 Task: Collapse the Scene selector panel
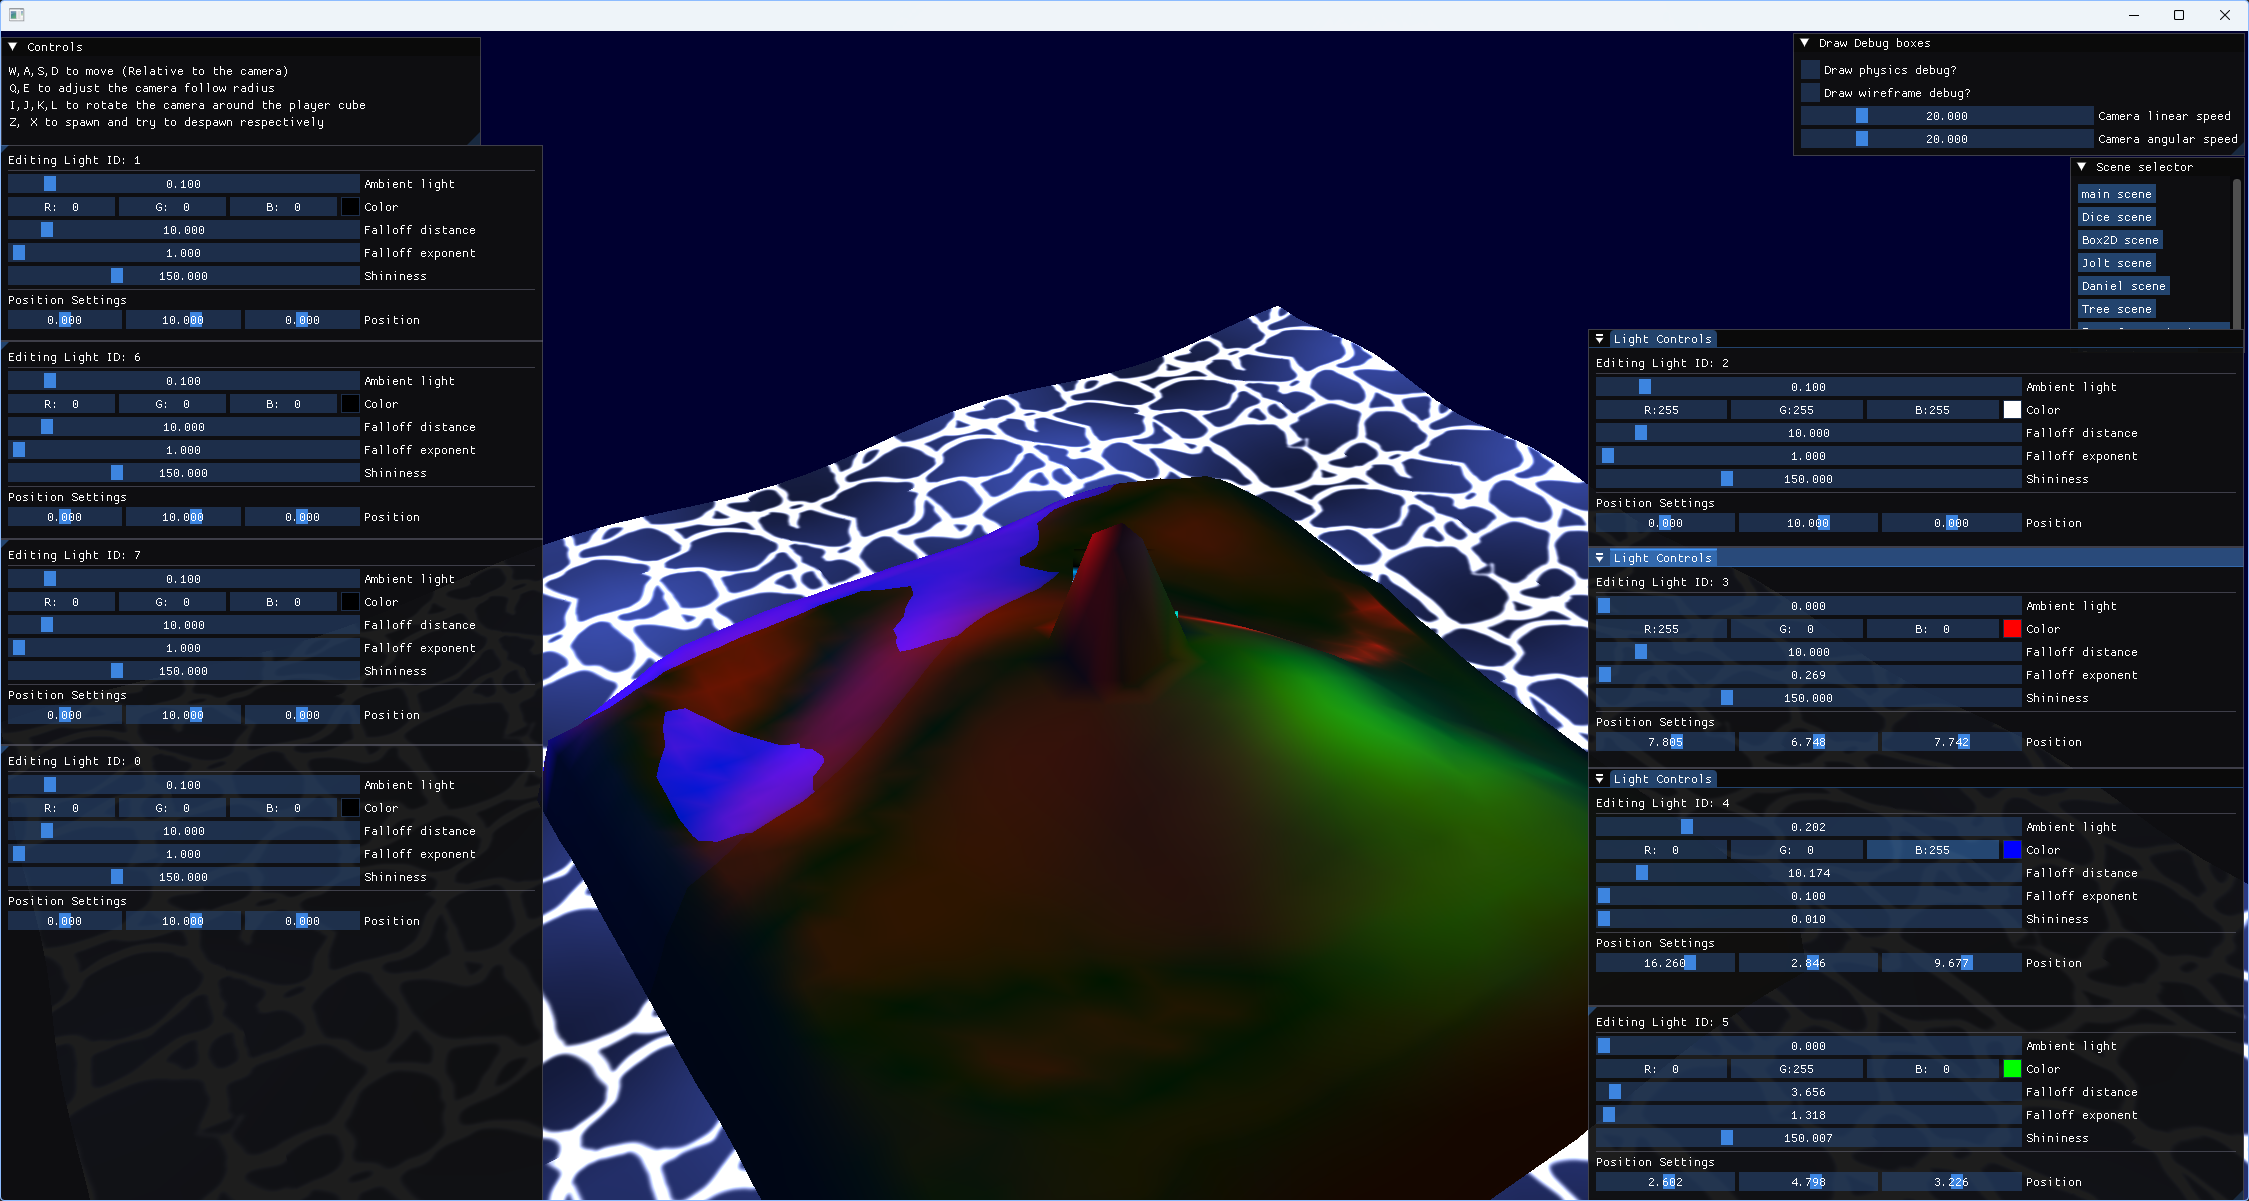click(2082, 167)
